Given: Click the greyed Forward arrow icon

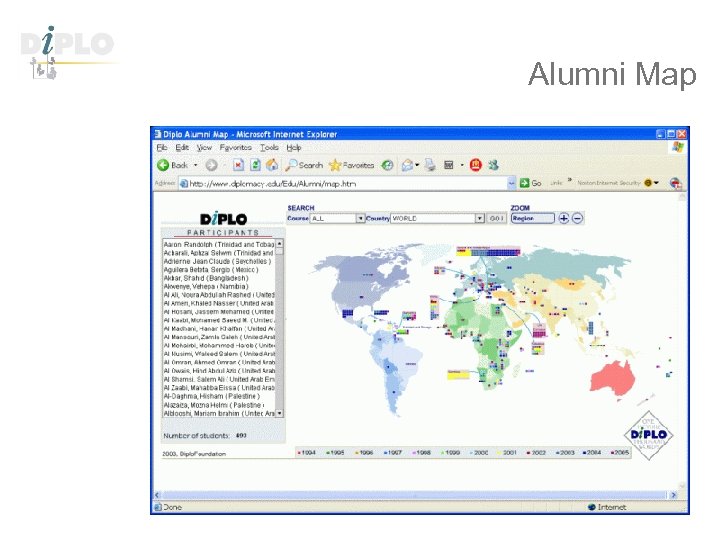Looking at the screenshot, I should tap(211, 165).
